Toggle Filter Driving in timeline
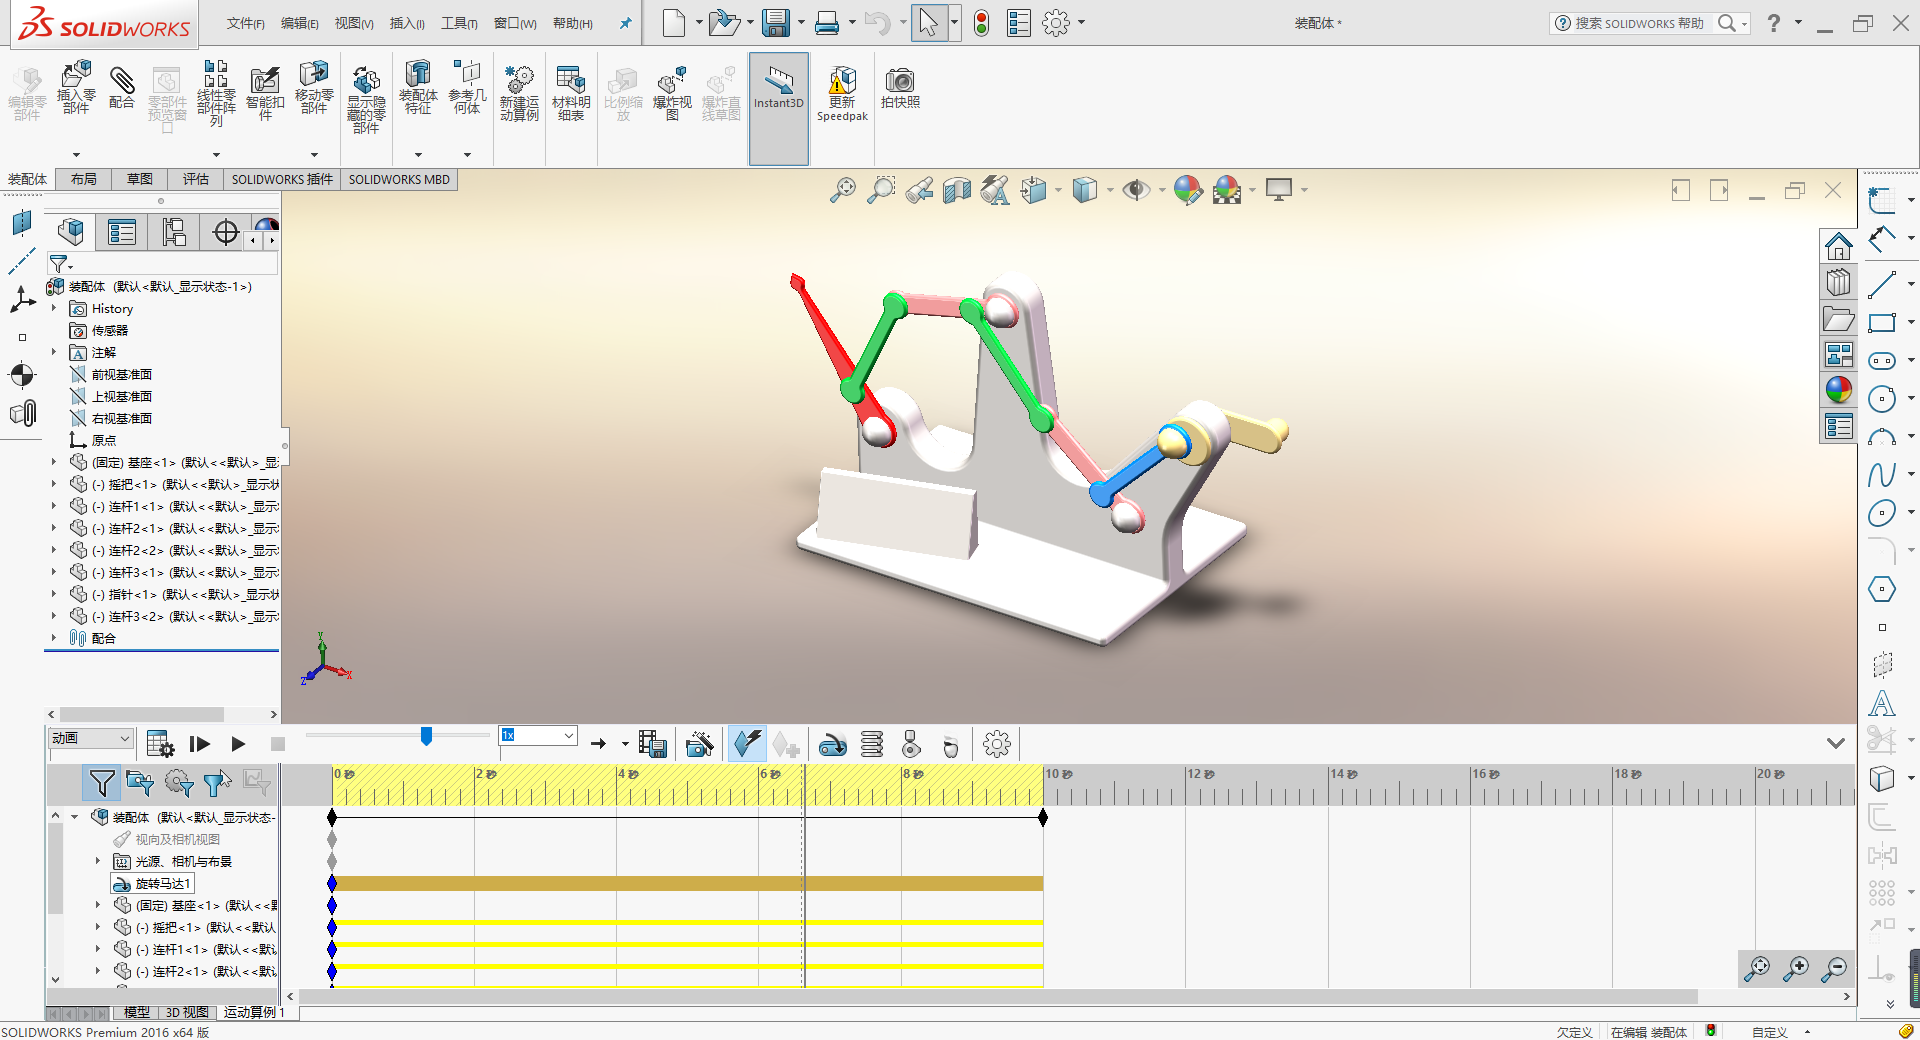 tap(179, 783)
